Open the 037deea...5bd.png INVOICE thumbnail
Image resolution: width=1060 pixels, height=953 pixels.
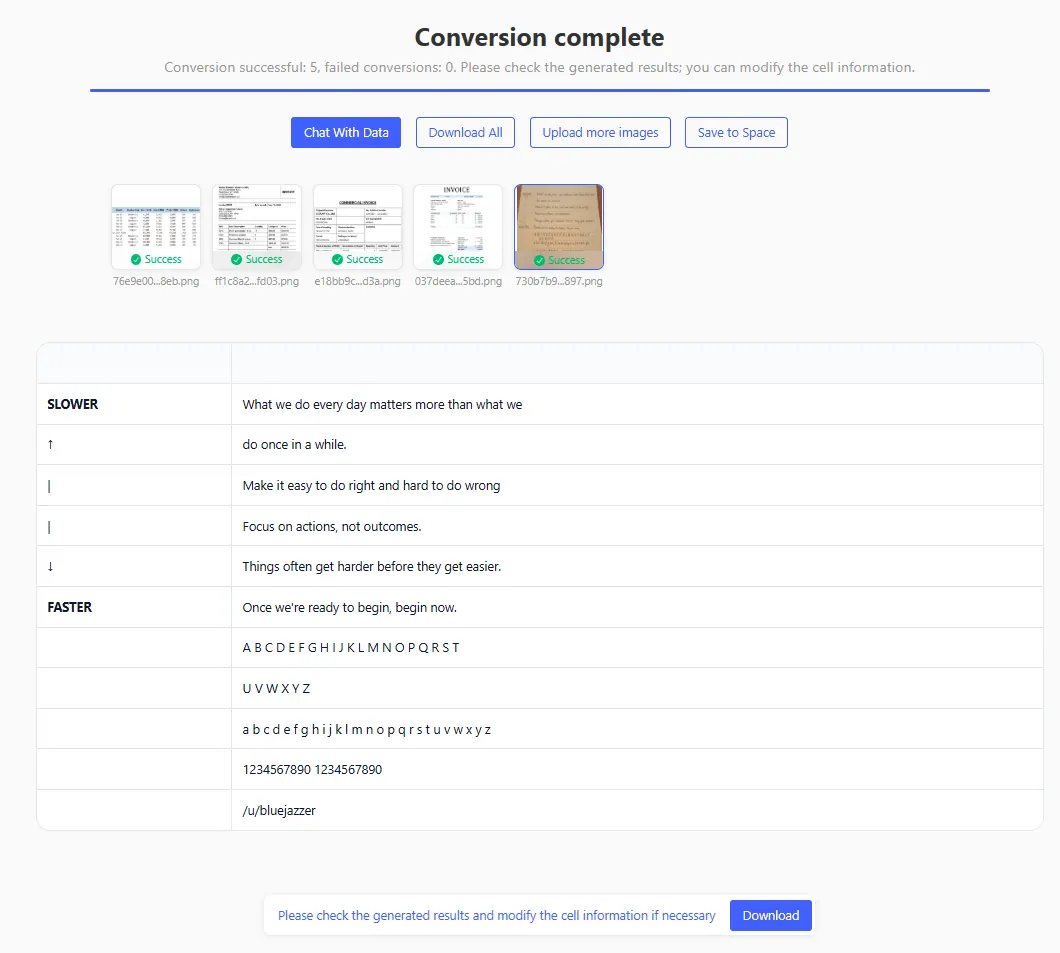[x=458, y=222]
